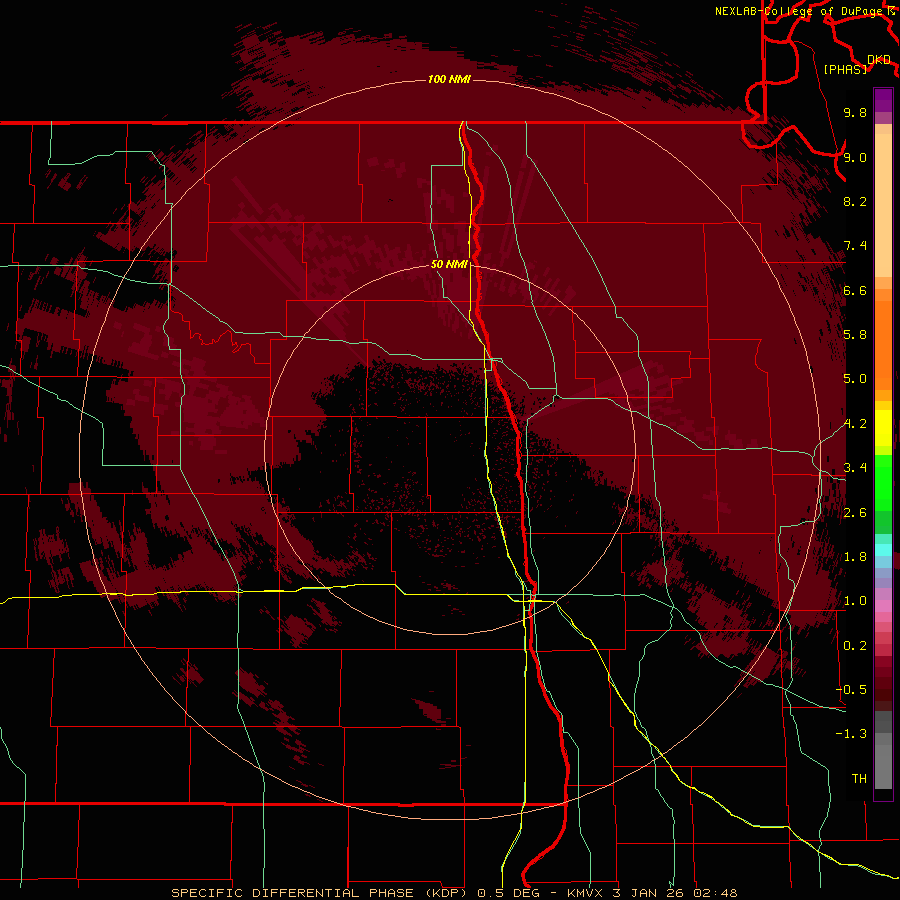Click the 50 NMI range ring label
Screen dimensions: 900x900
(449, 264)
